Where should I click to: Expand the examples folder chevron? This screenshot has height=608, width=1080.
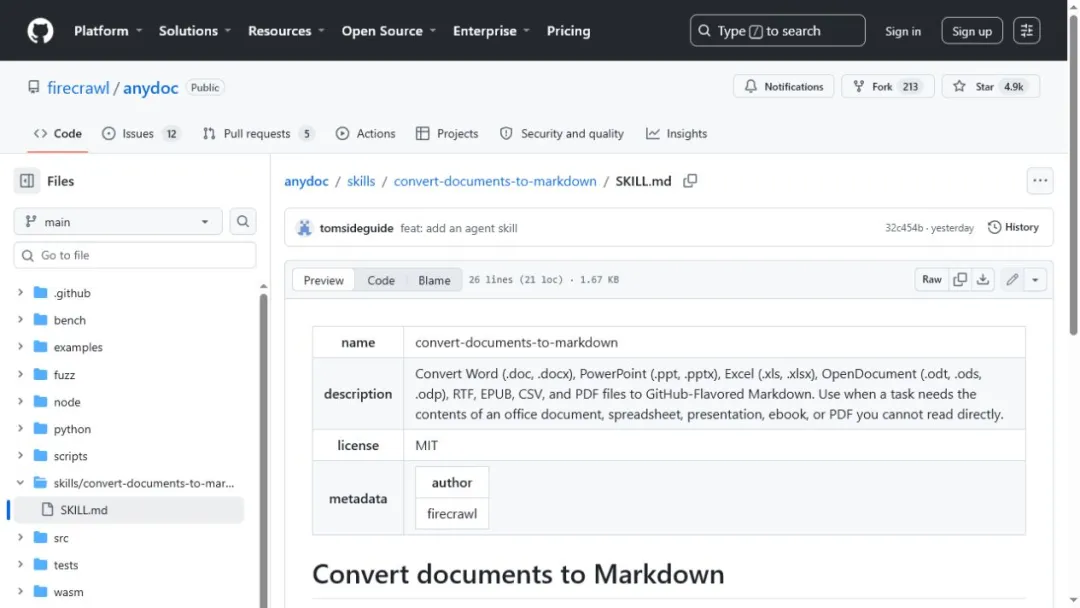click(x=20, y=347)
